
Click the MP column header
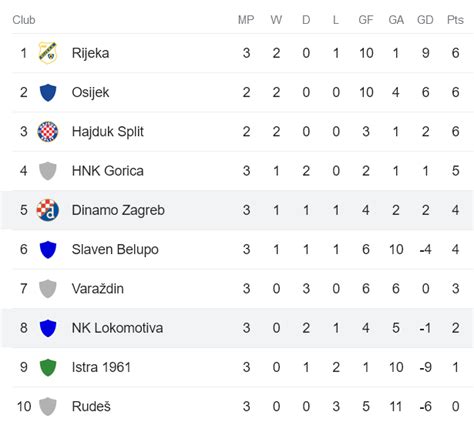(246, 20)
